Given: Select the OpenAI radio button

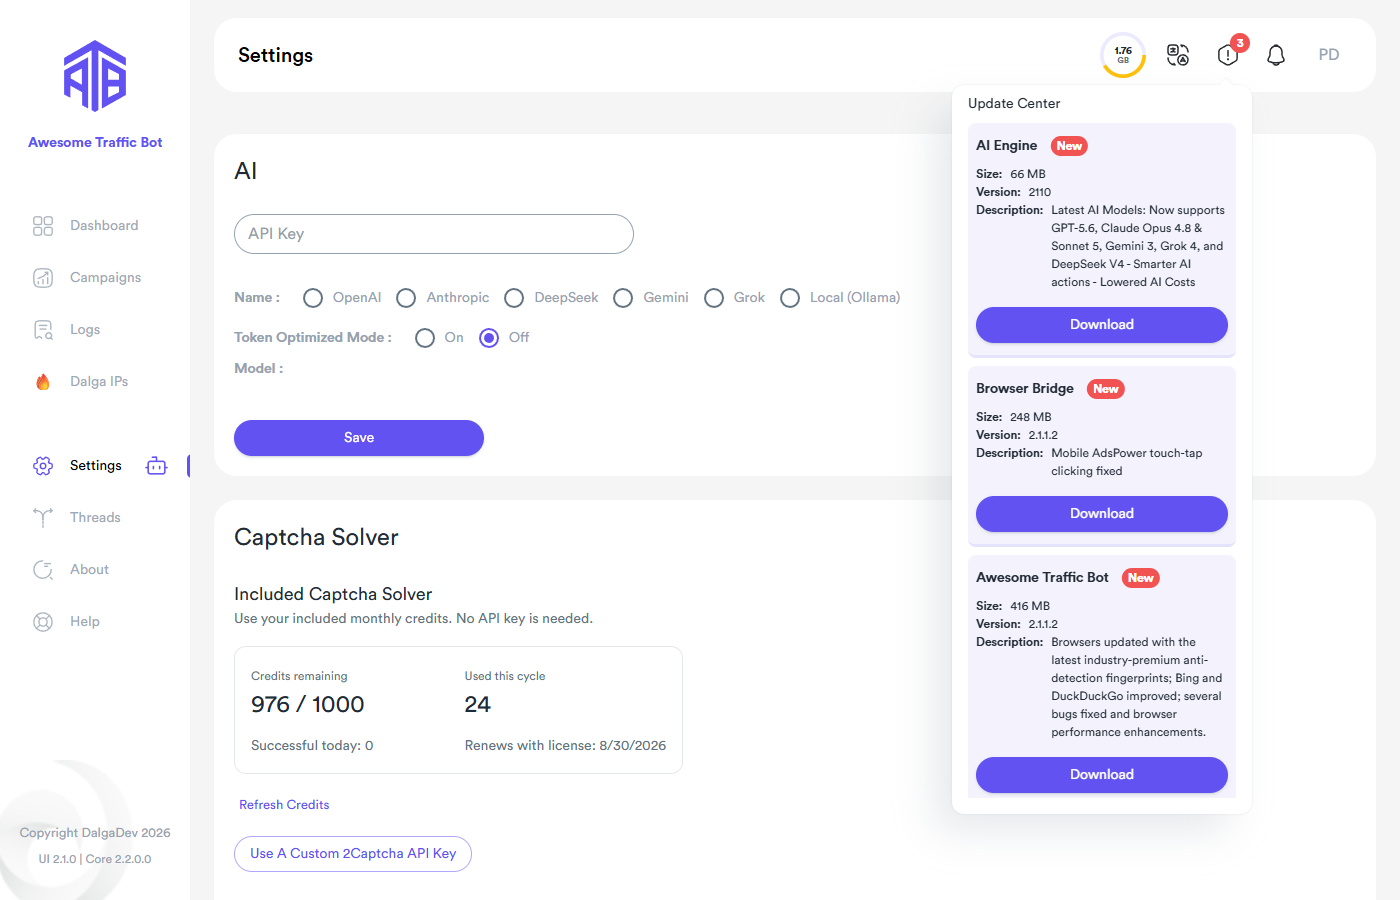Looking at the screenshot, I should point(313,298).
